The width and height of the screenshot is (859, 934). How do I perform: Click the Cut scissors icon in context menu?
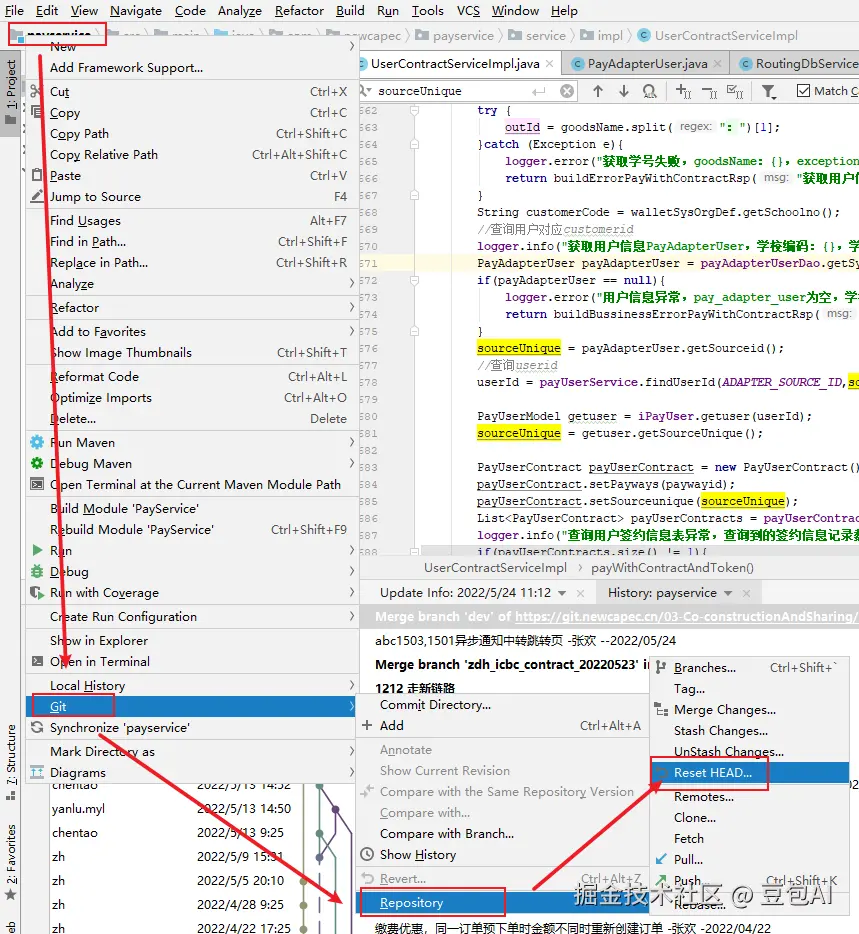tap(36, 91)
